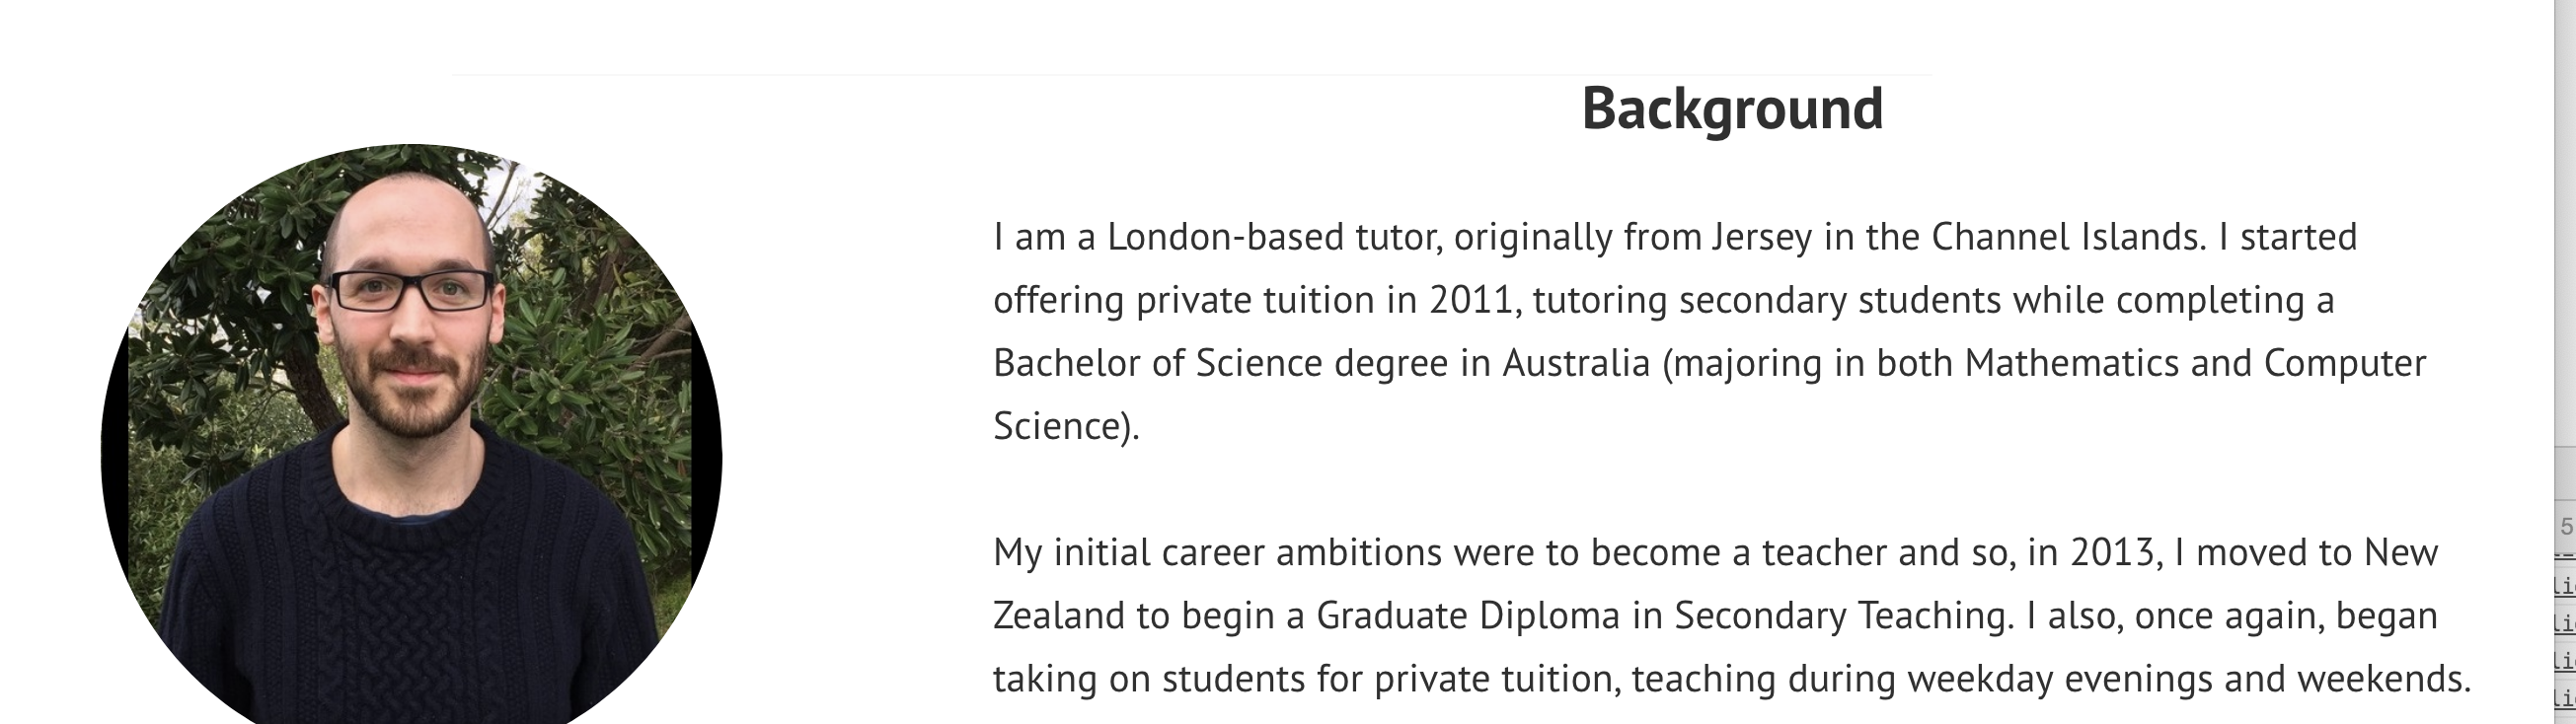Click the word Zealand
The image size is (2576, 724).
(x=1058, y=615)
